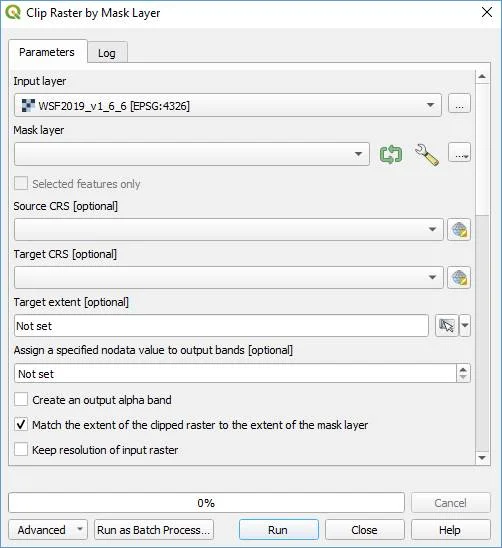Click Run as Batch Process button
This screenshot has width=502, height=548.
154,529
